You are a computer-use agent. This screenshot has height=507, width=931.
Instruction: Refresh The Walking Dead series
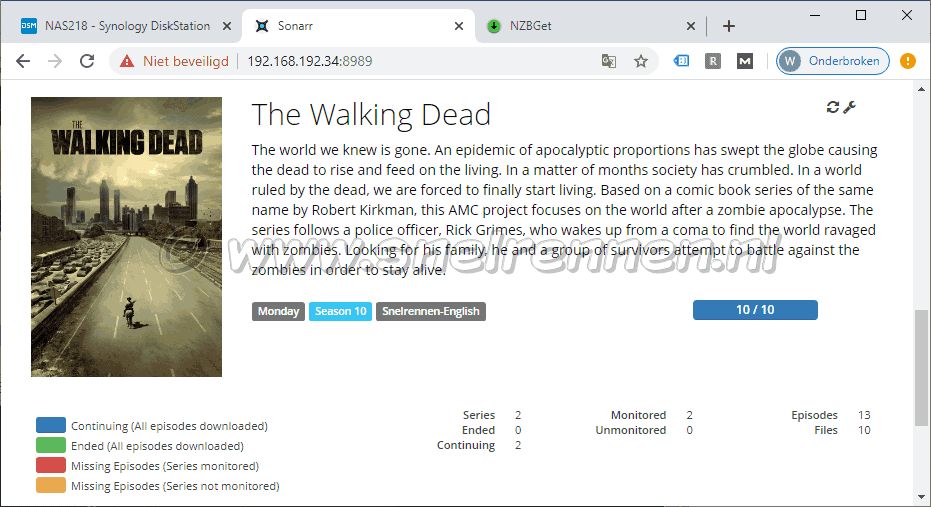[832, 107]
